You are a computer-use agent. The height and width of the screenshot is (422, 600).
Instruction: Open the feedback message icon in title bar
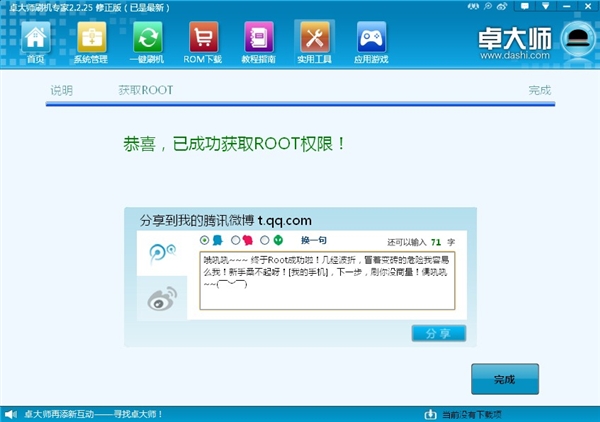tap(525, 7)
